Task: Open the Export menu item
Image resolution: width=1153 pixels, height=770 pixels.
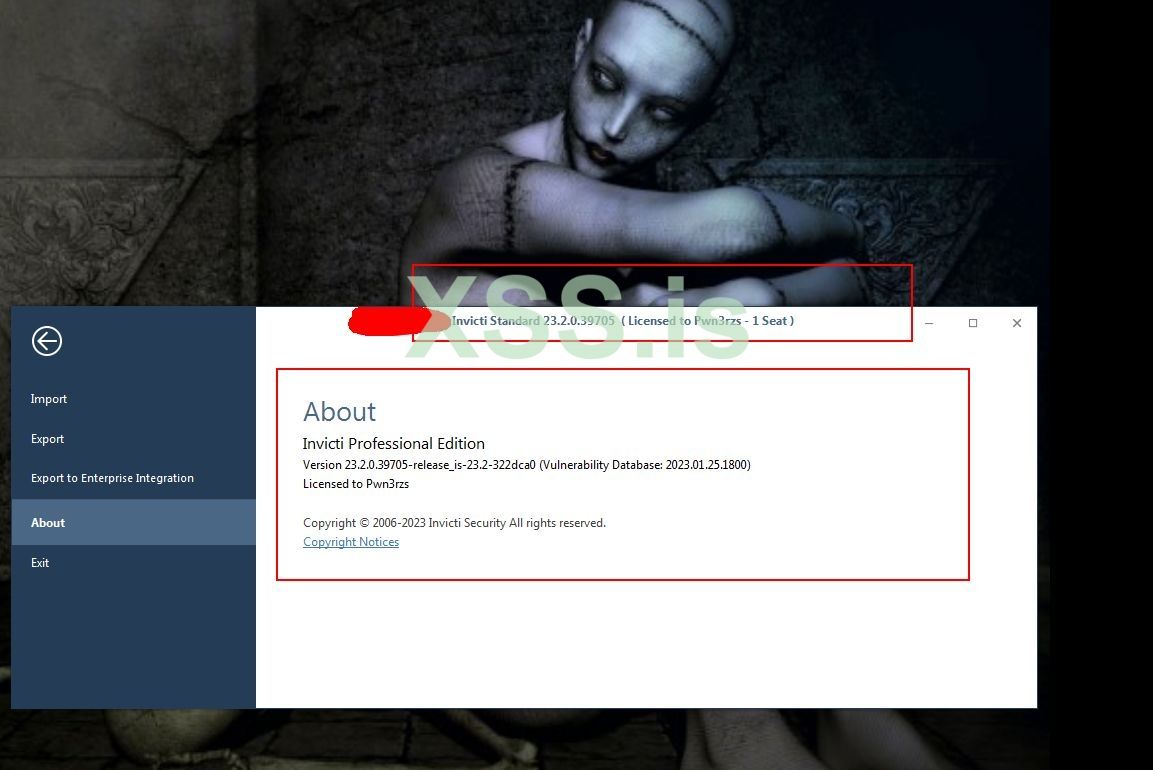Action: click(x=133, y=438)
